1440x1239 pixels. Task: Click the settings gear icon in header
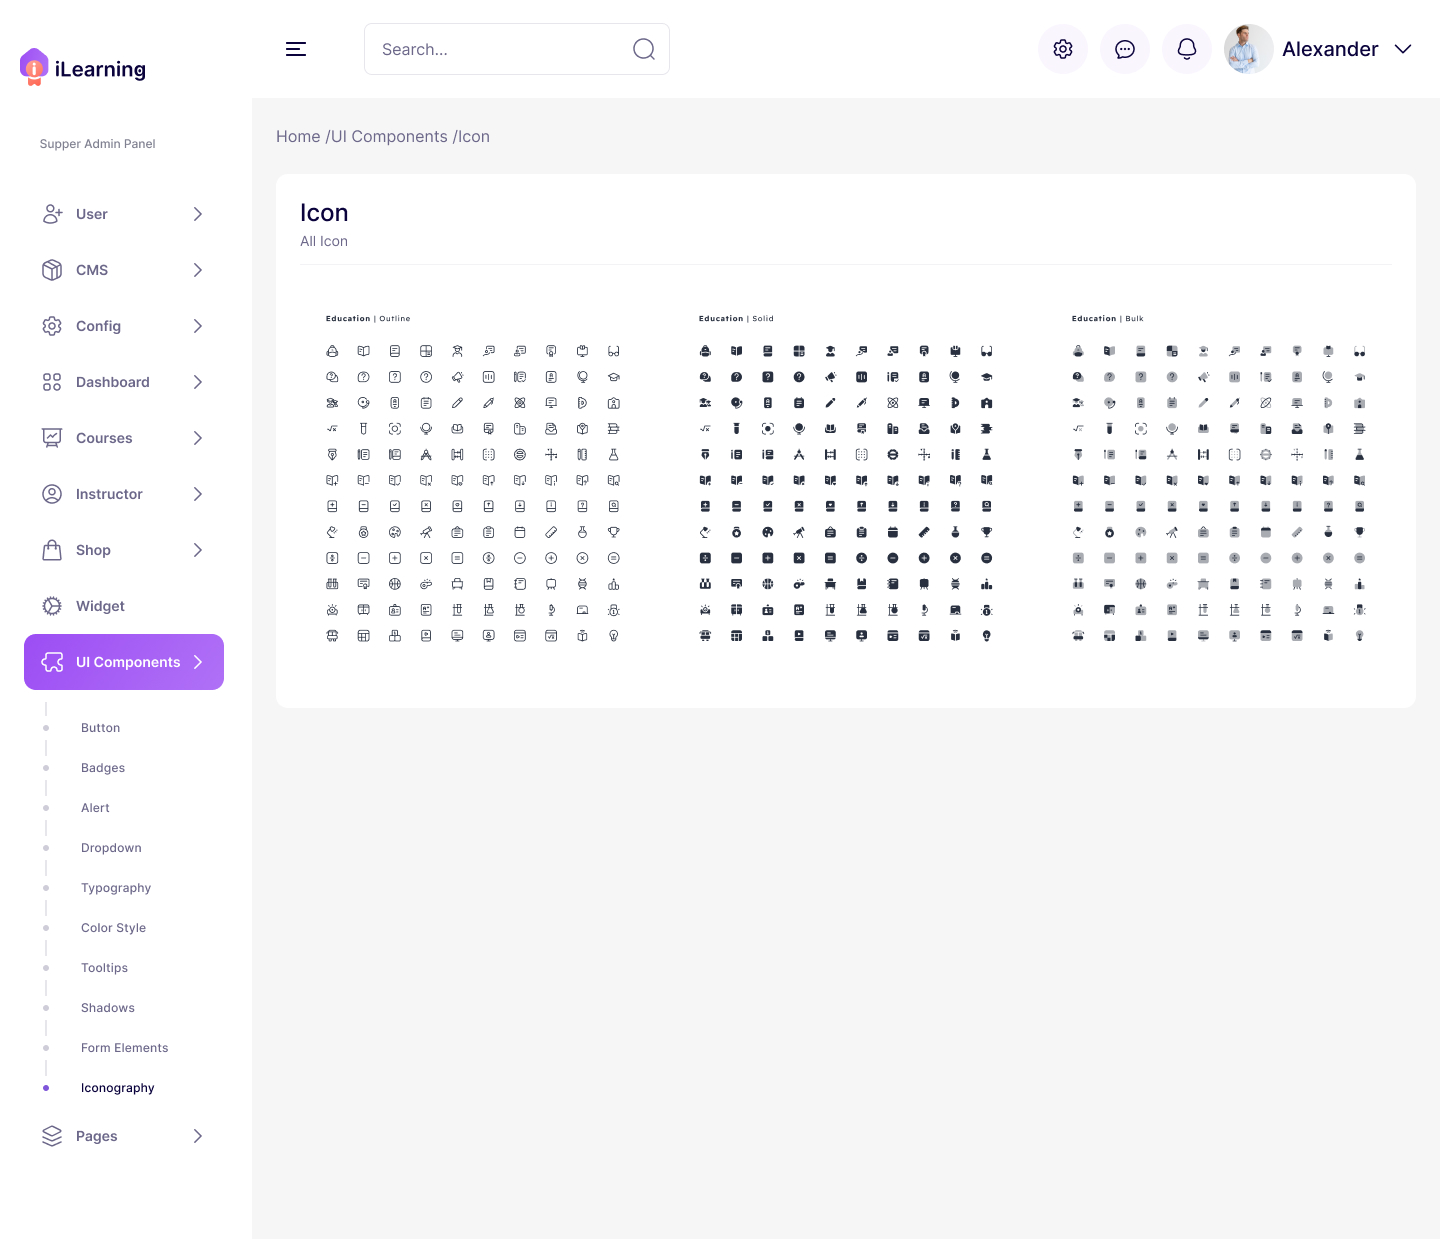(x=1063, y=49)
